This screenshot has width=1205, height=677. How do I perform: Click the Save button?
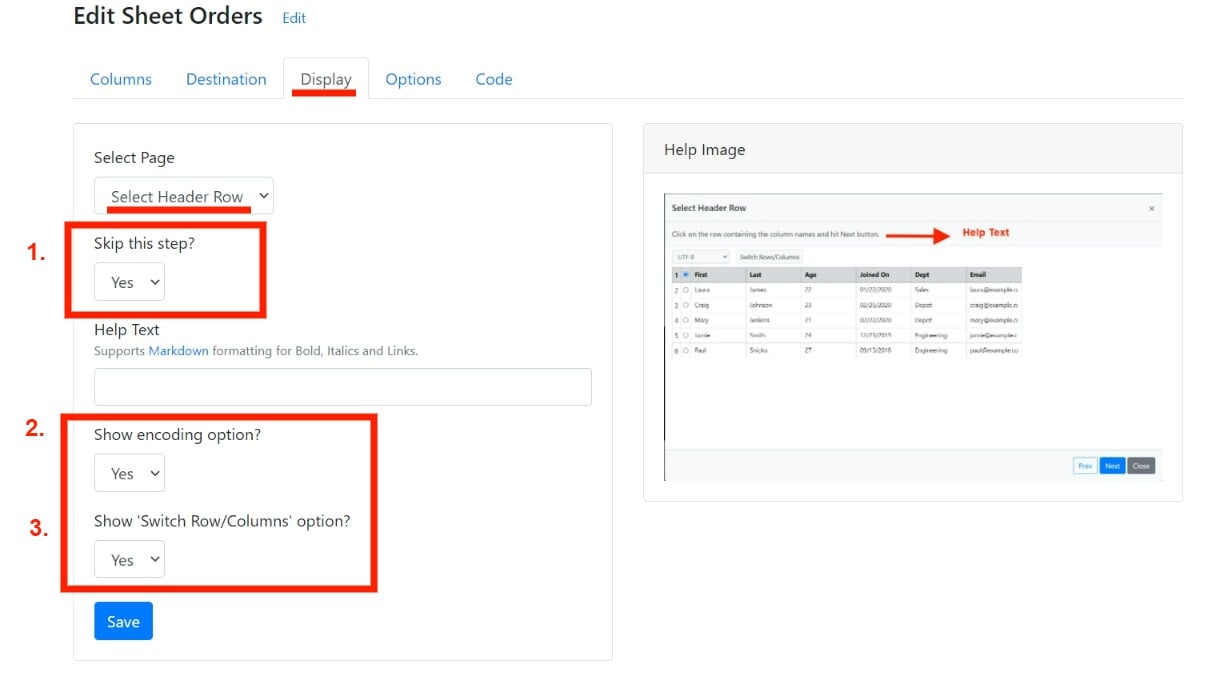(x=123, y=621)
